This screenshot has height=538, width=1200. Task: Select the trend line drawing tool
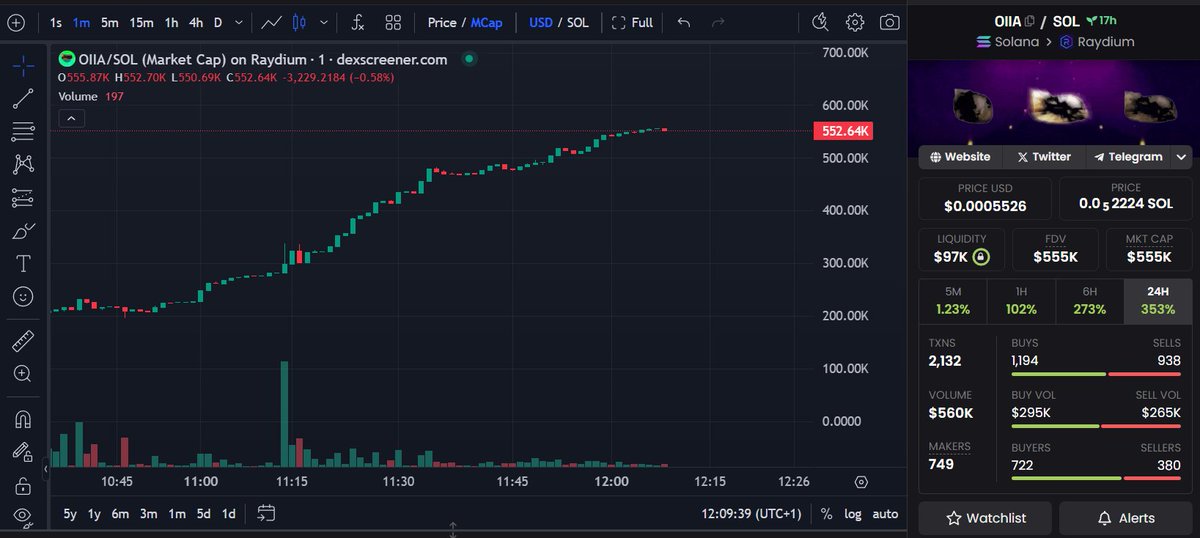tap(23, 99)
